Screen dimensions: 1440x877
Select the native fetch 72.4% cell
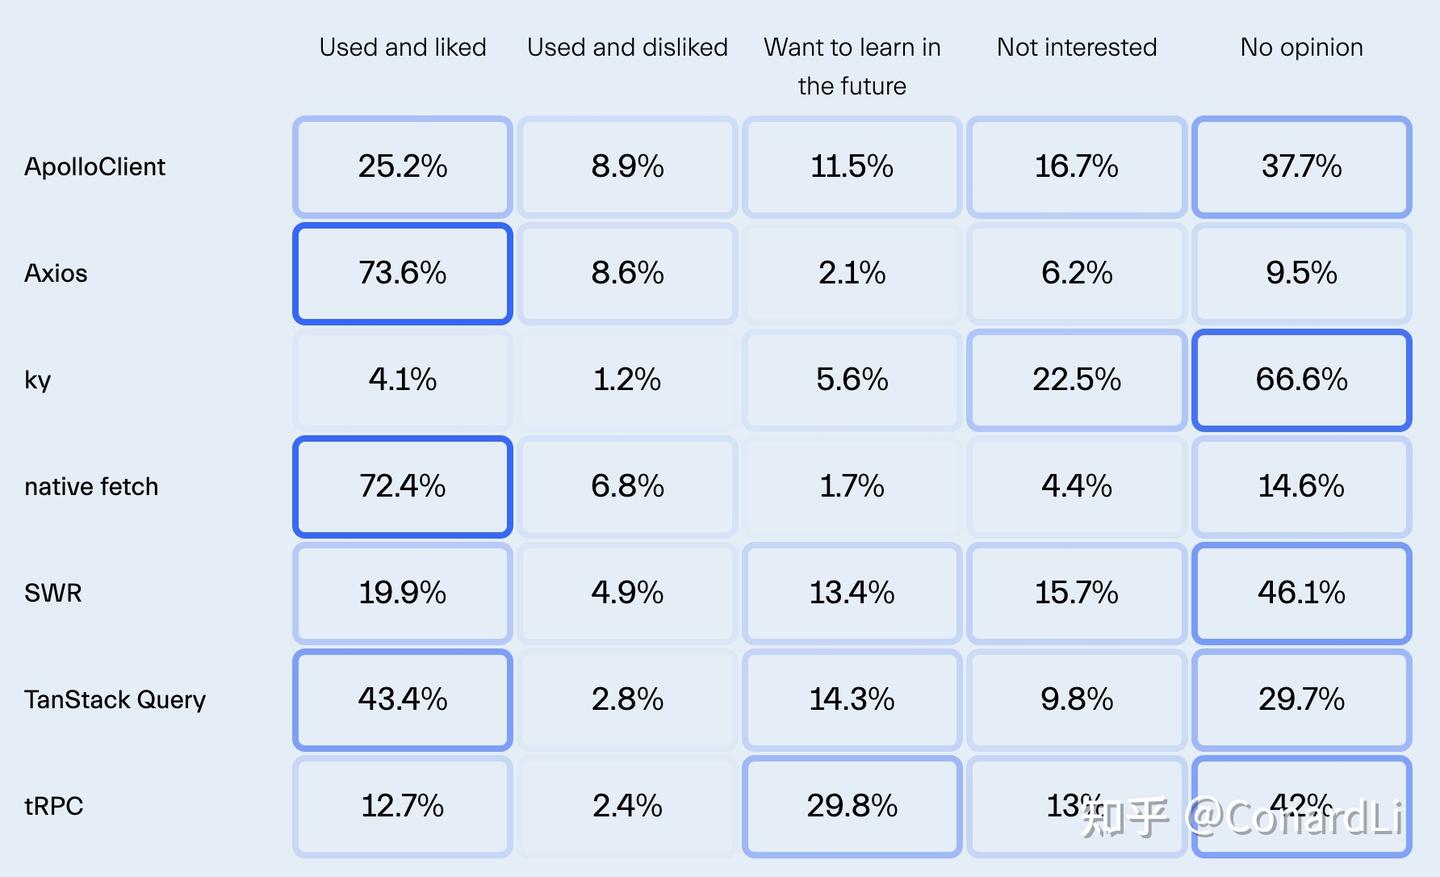click(x=402, y=487)
